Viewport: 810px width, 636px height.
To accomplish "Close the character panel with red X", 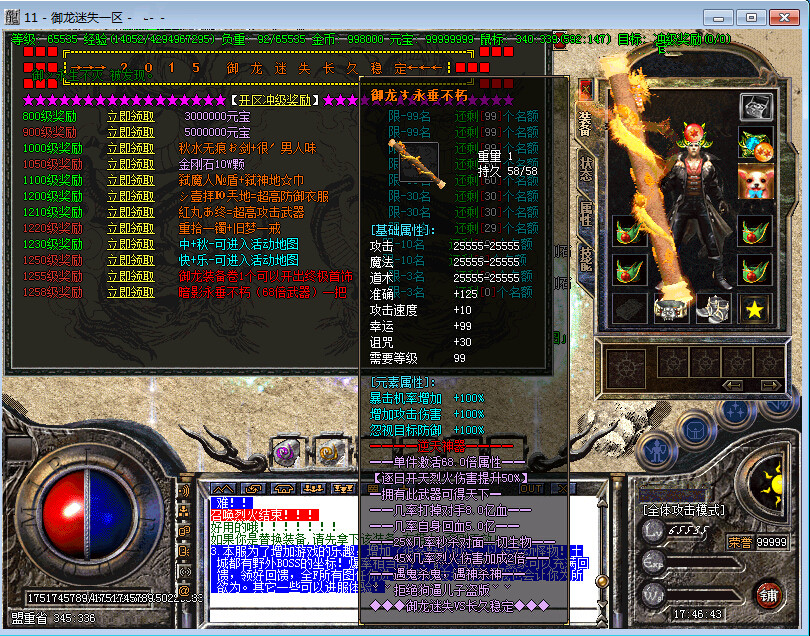I will tap(585, 90).
